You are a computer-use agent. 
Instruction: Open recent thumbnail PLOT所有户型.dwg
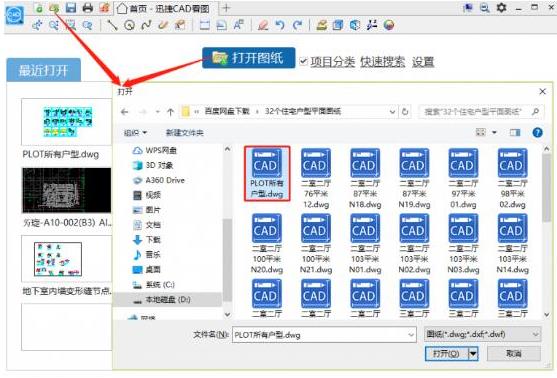tap(67, 122)
